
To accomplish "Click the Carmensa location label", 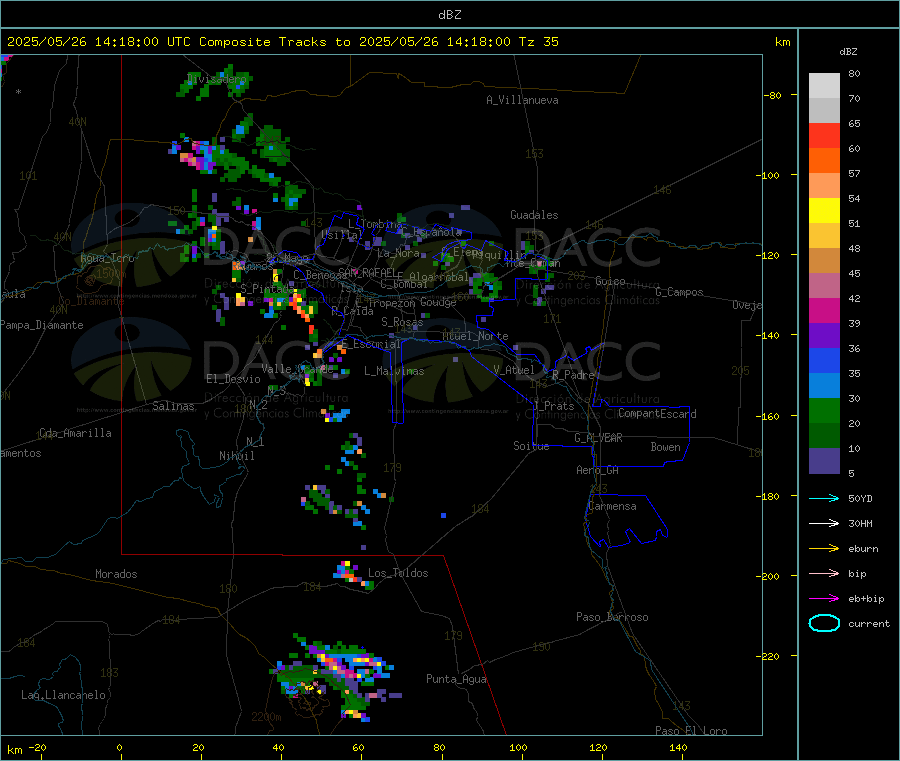I will coord(612,506).
